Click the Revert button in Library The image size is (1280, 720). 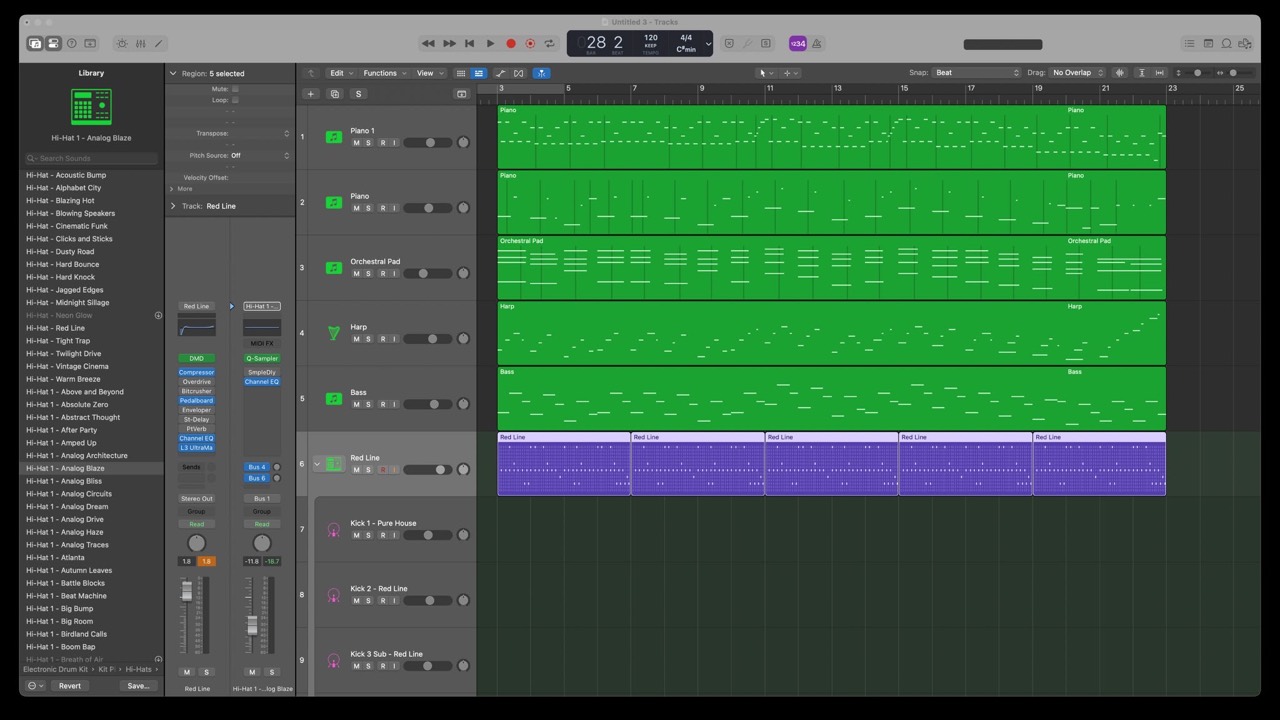[69, 686]
